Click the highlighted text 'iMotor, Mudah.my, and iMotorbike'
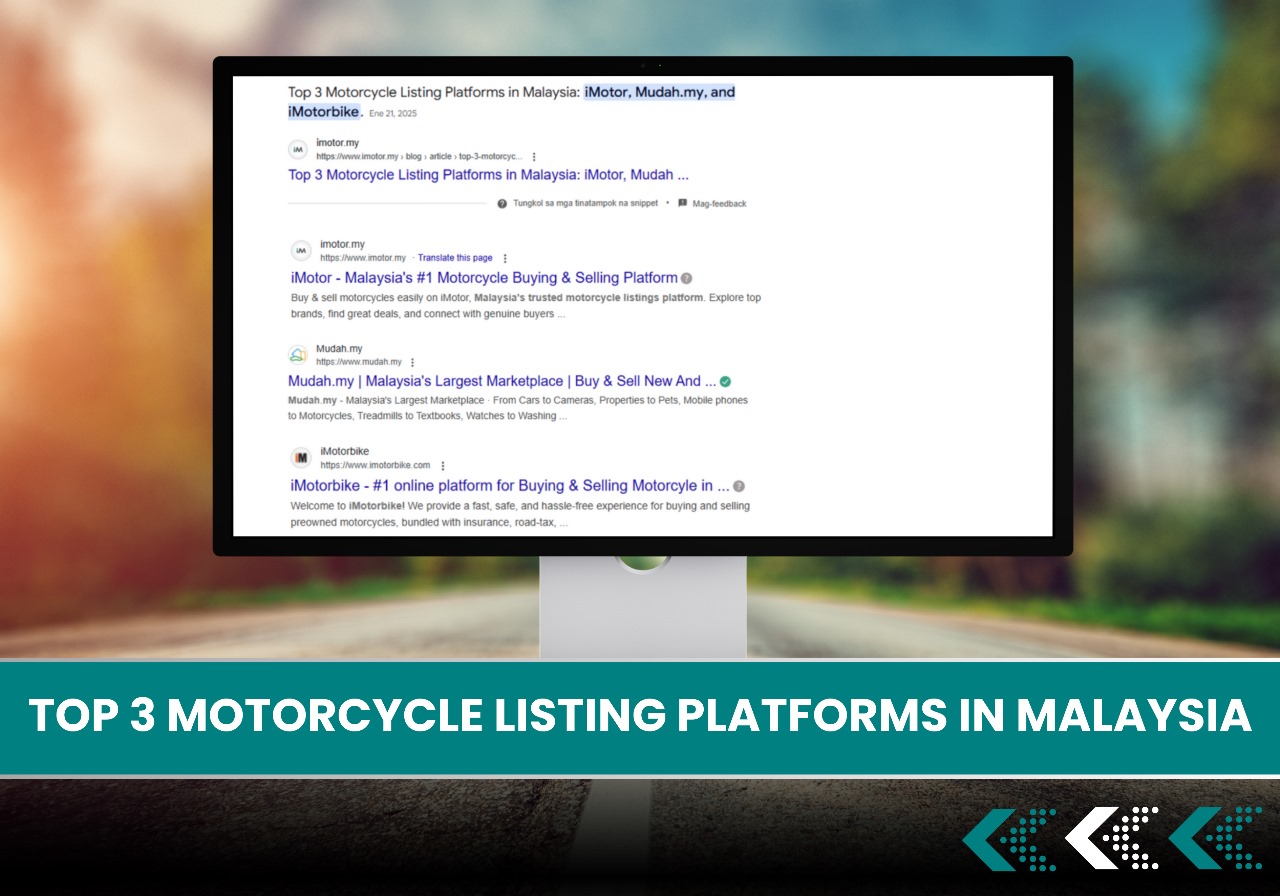 (x=659, y=92)
